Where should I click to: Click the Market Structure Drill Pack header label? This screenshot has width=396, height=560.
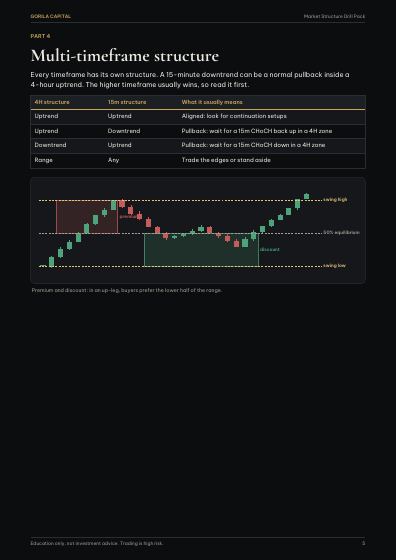[334, 16]
